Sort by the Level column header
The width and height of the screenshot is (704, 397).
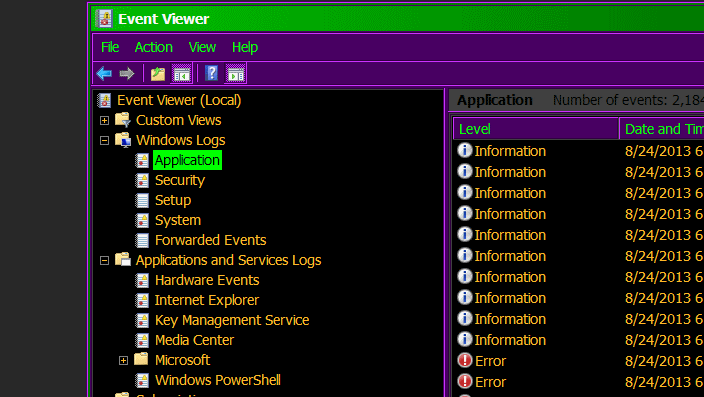pyautogui.click(x=536, y=129)
